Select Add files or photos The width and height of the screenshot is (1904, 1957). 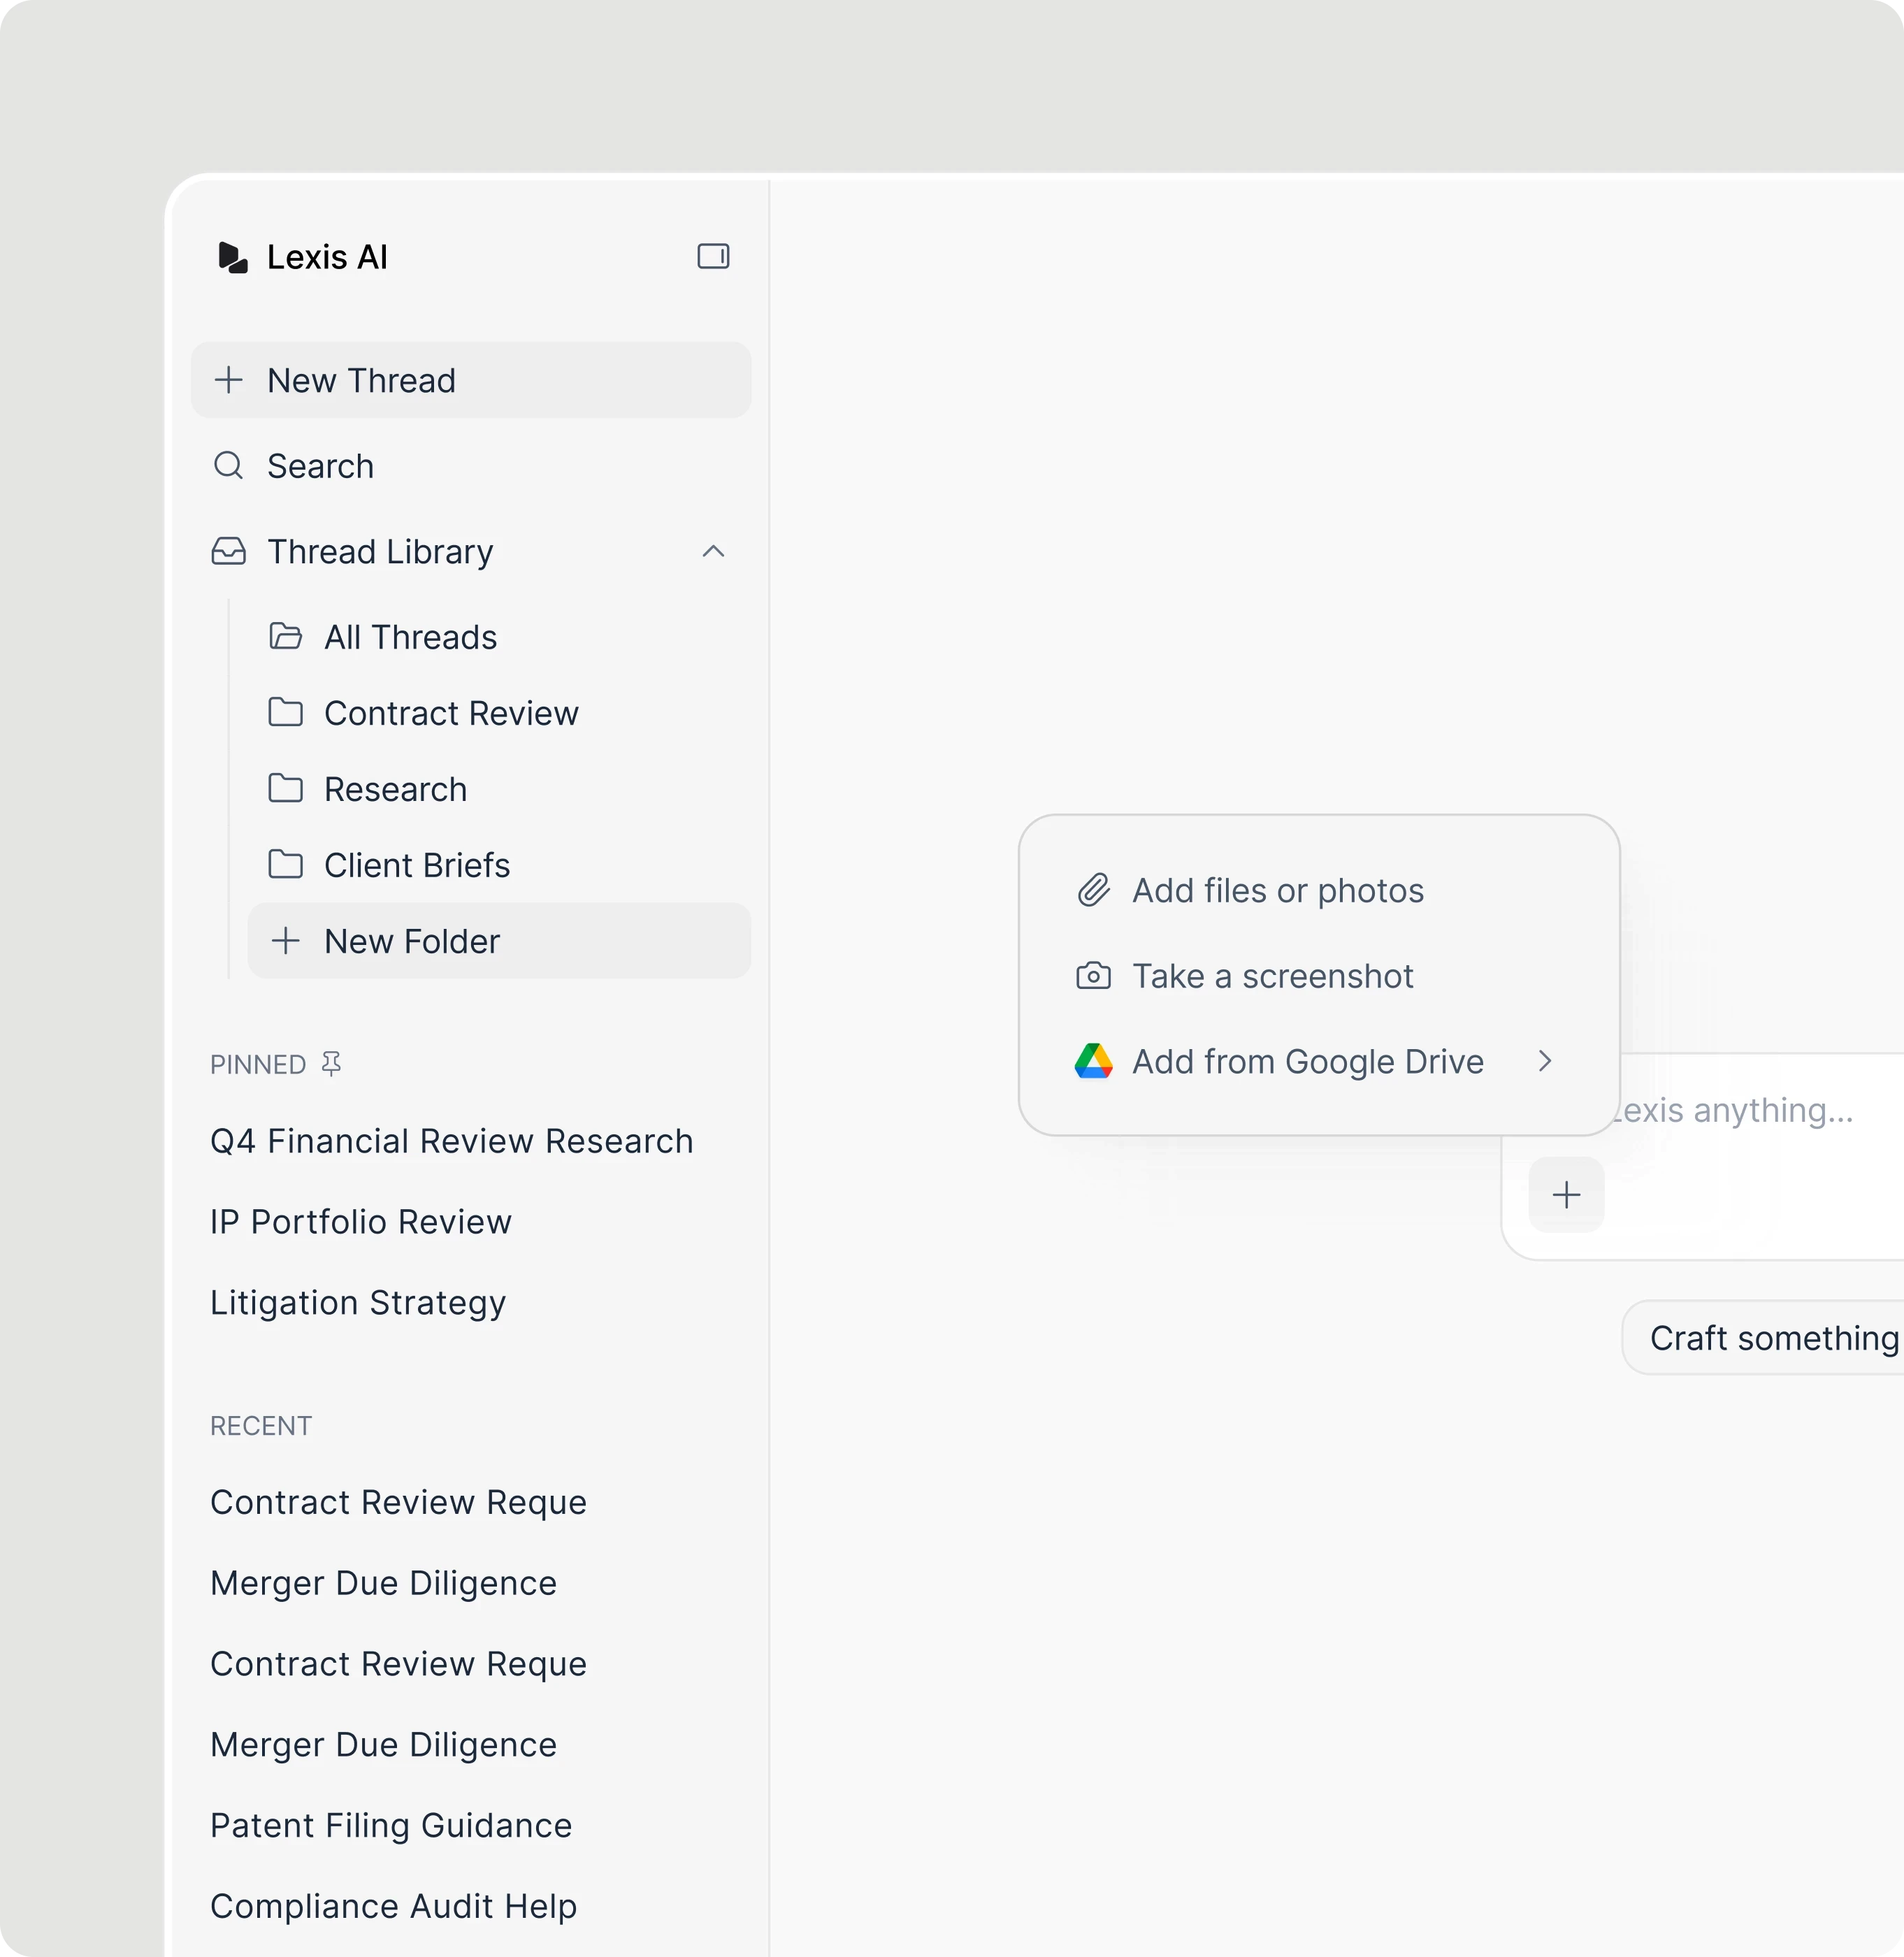point(1319,890)
